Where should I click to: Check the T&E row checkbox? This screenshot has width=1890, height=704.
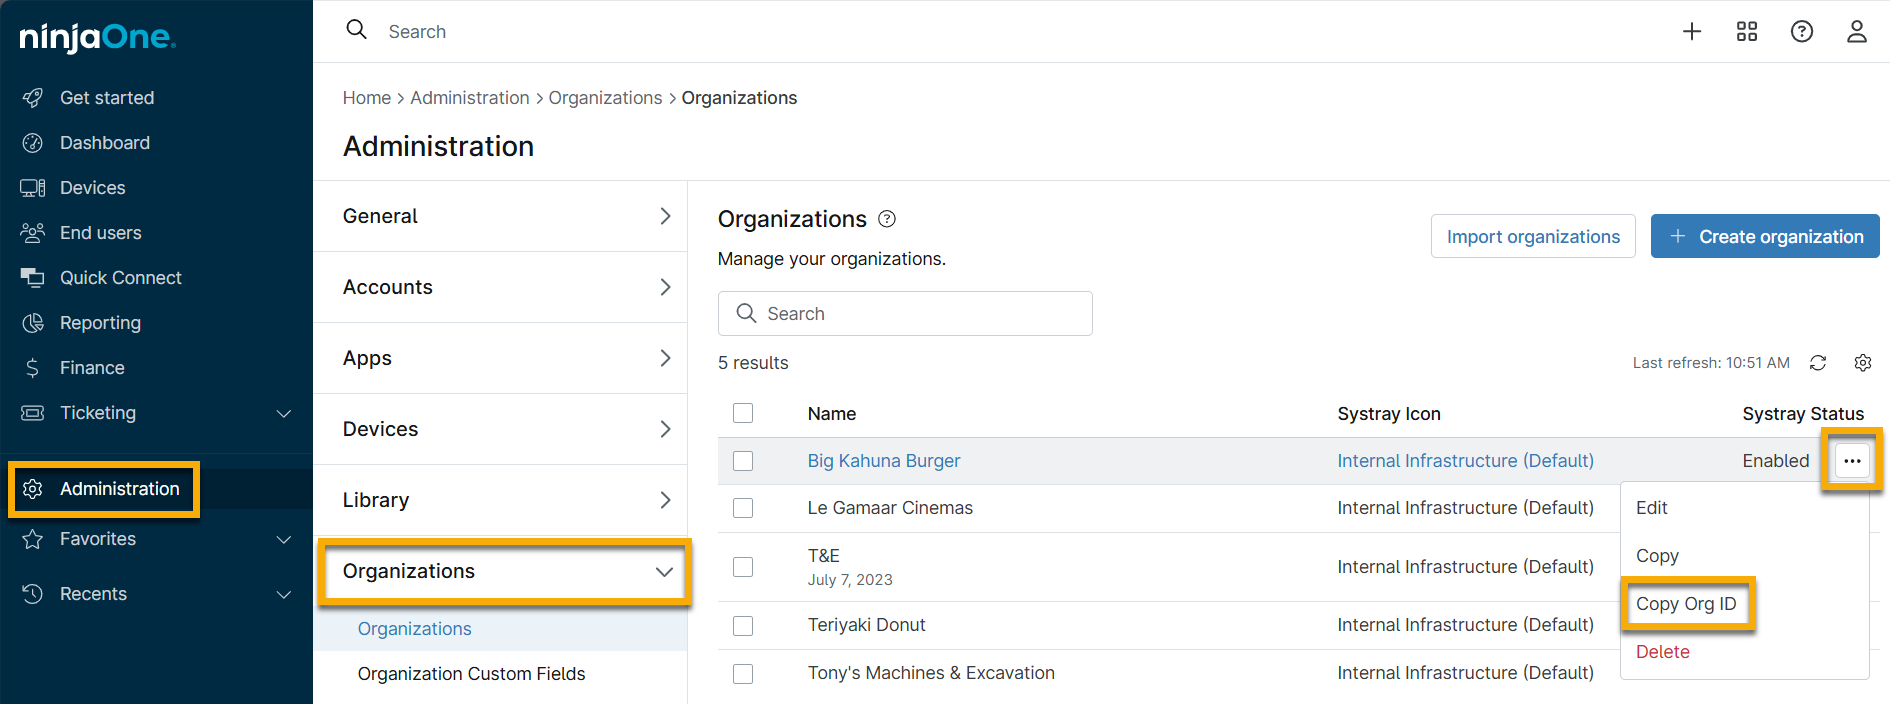(x=743, y=567)
